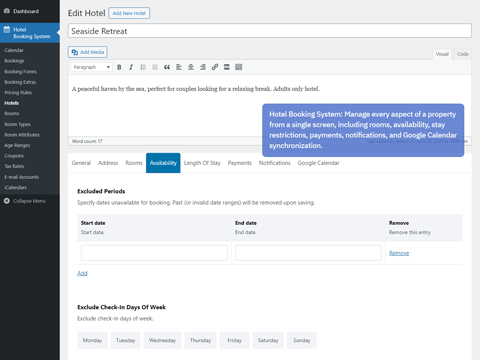The width and height of the screenshot is (480, 360).
Task: Toggle the editor toolbar toggle icon
Action: pyautogui.click(x=239, y=67)
